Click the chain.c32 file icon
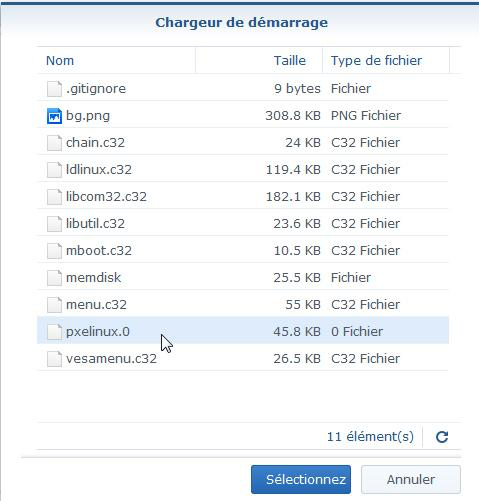The image size is (479, 501). coord(54,143)
